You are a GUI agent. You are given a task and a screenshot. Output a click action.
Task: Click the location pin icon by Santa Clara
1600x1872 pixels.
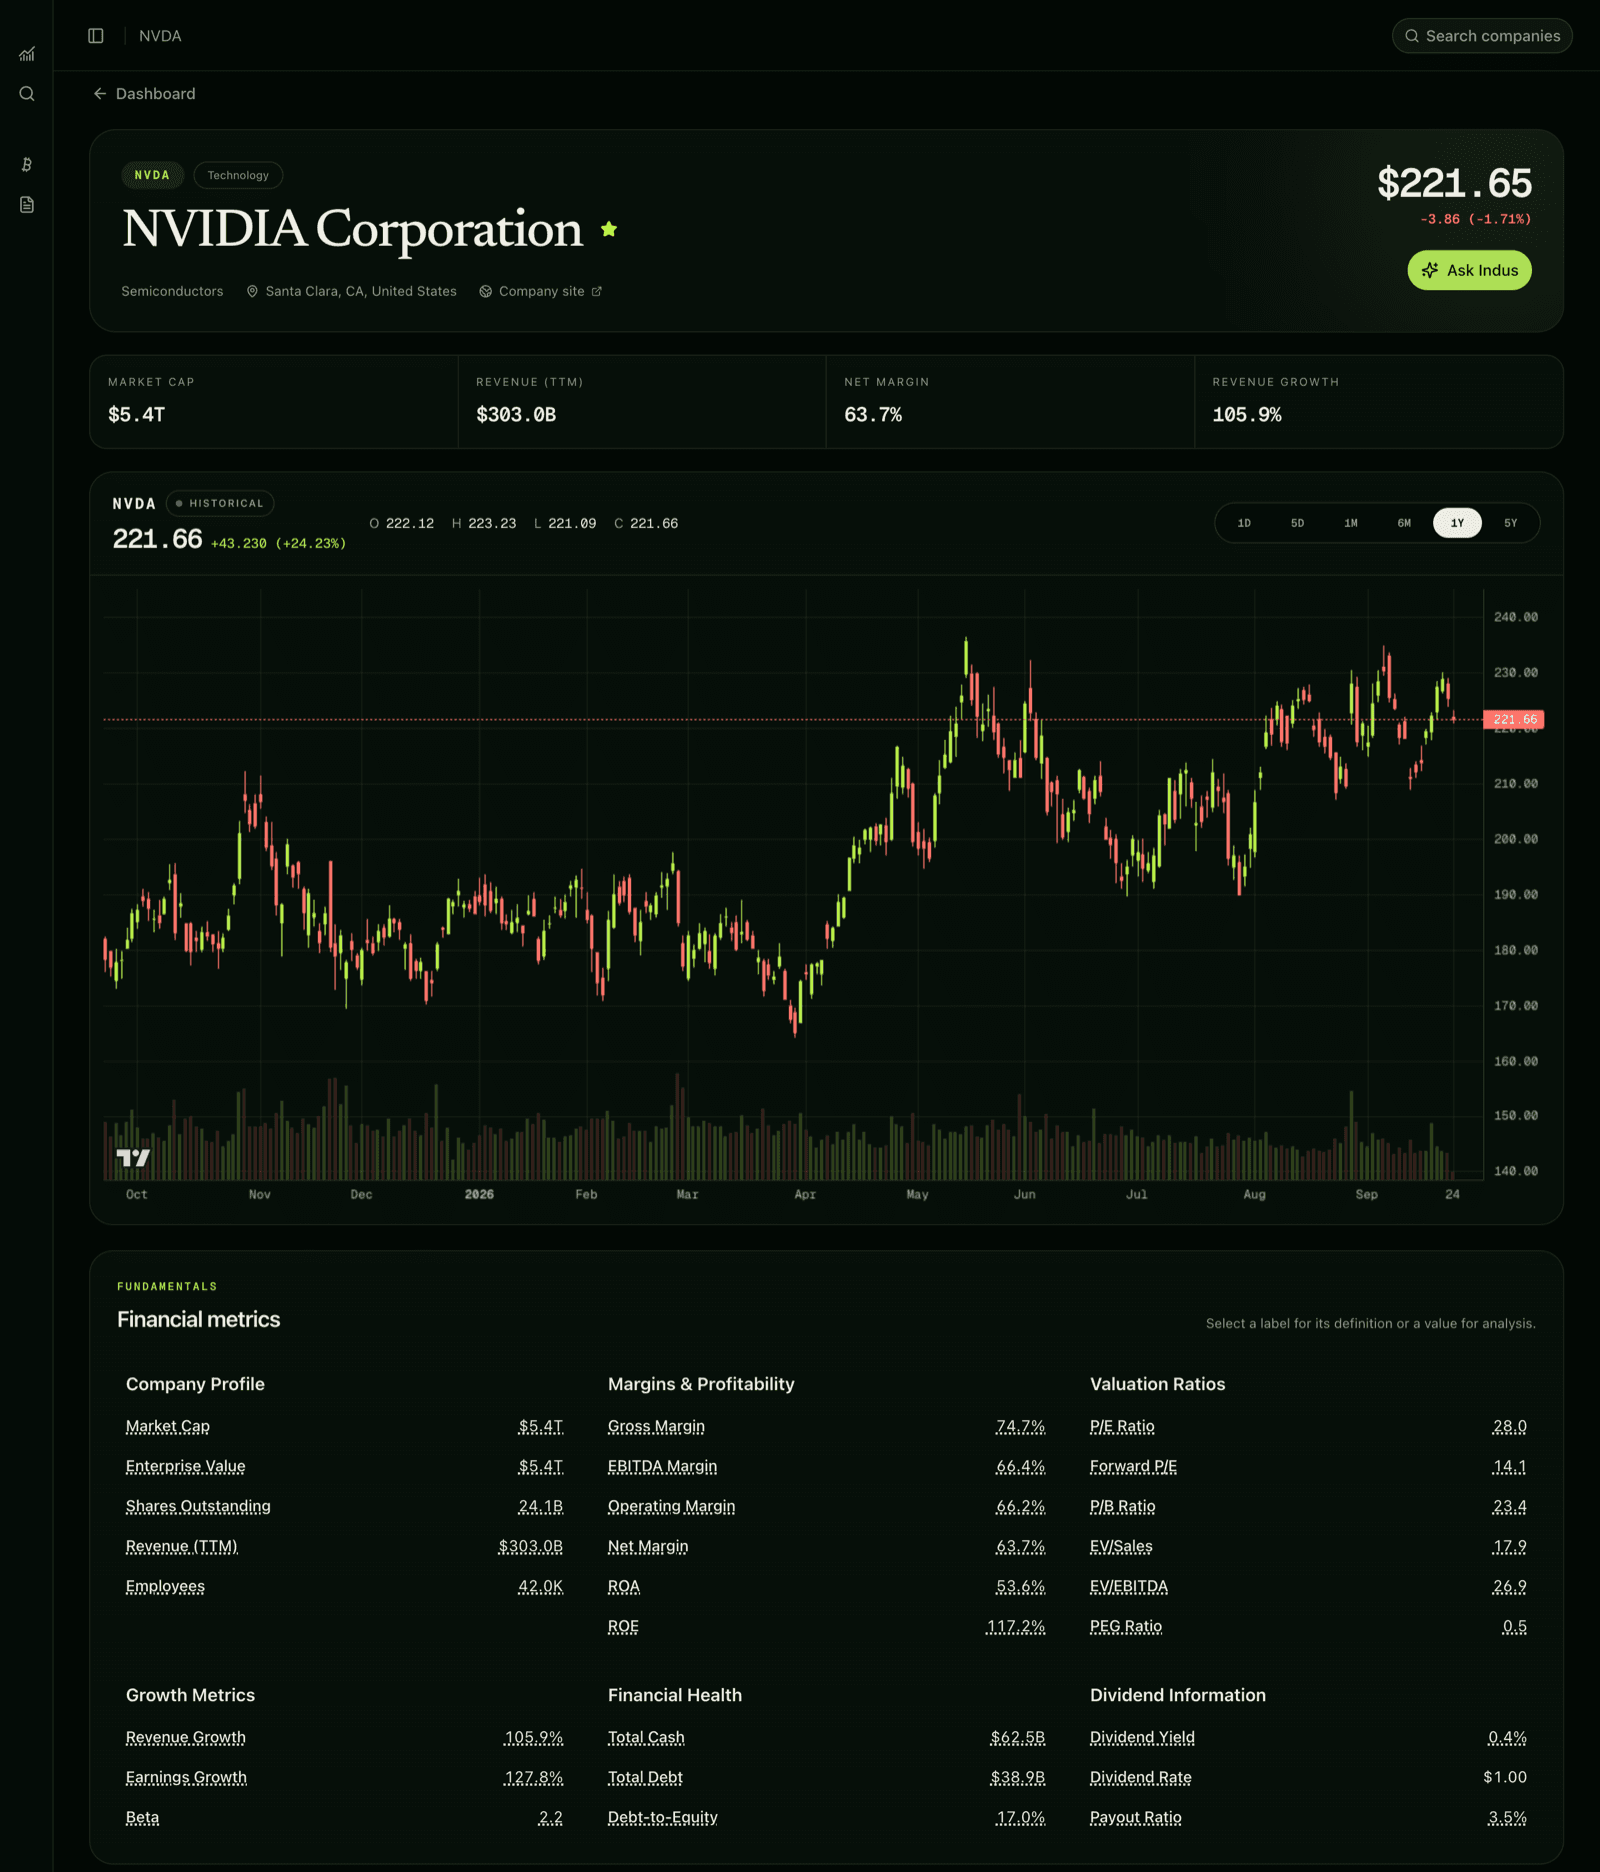(252, 292)
